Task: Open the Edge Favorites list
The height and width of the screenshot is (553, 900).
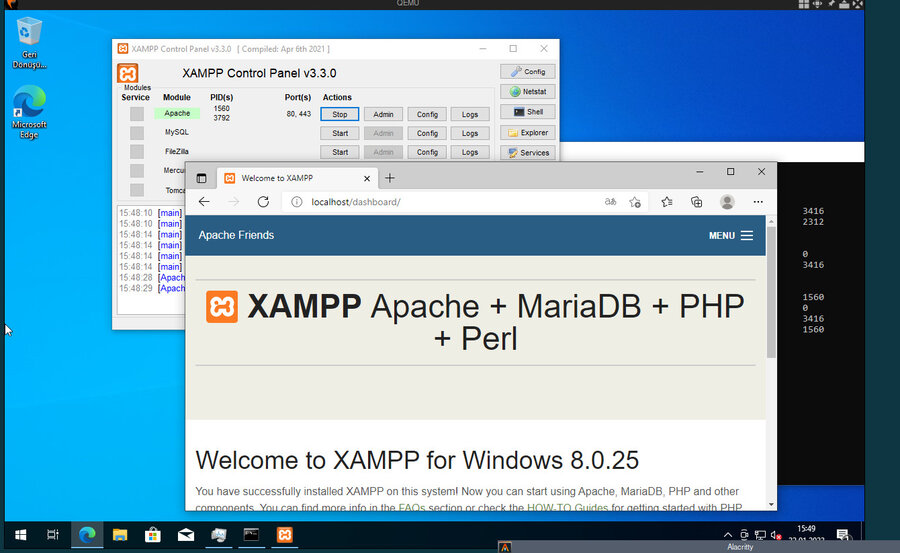Action: [x=666, y=202]
